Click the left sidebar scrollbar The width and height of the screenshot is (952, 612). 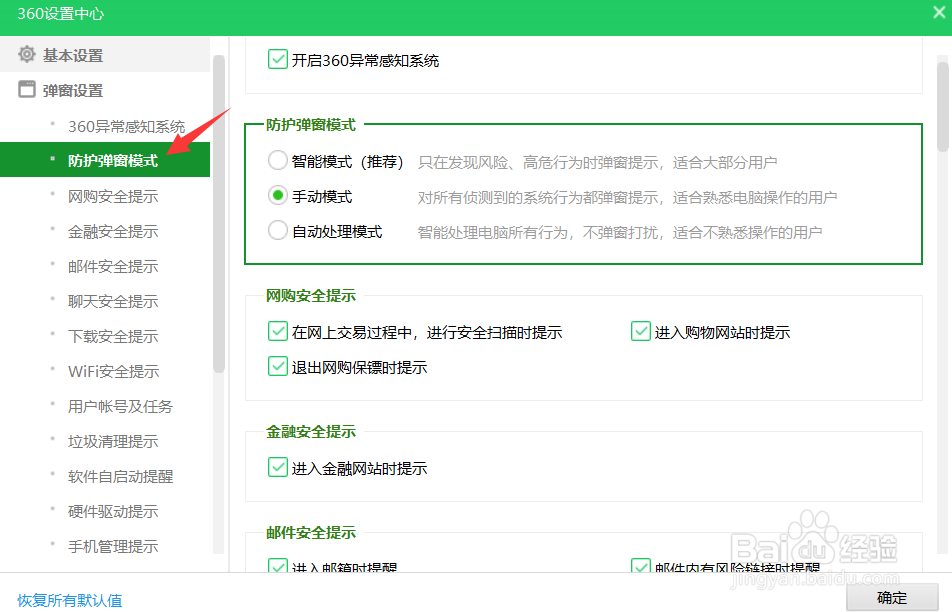219,213
